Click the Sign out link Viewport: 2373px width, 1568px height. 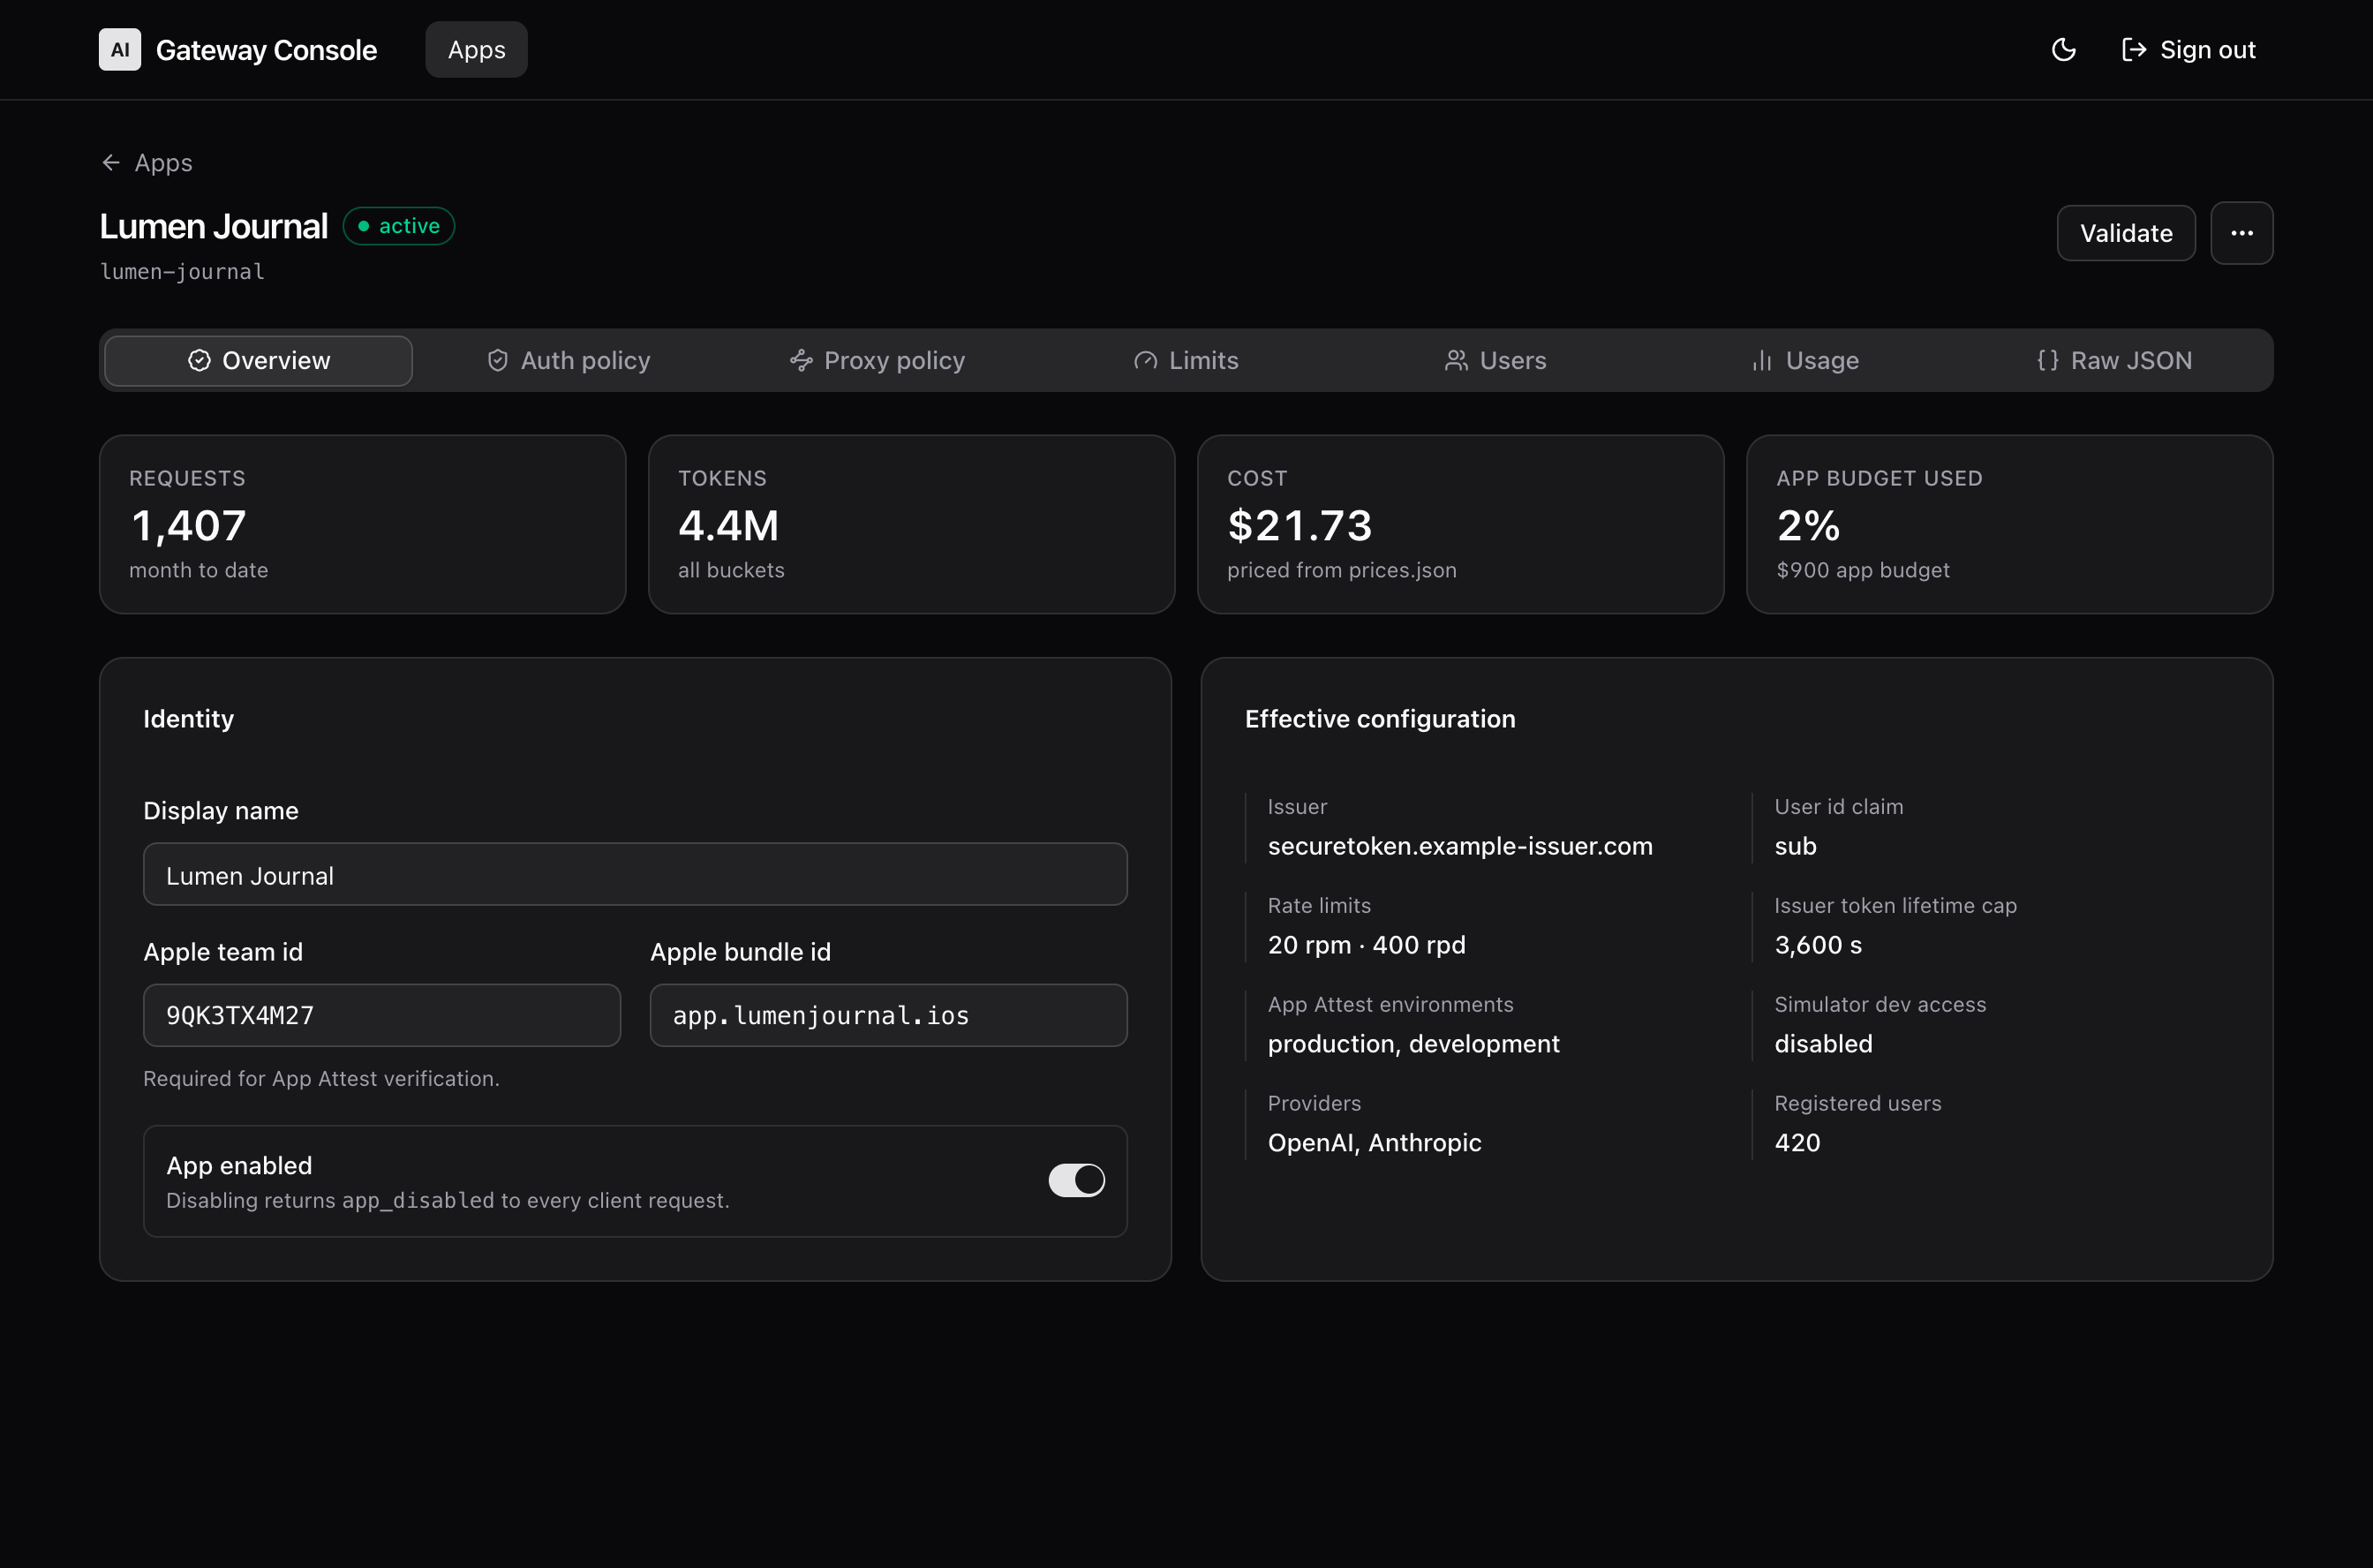pos(2188,50)
